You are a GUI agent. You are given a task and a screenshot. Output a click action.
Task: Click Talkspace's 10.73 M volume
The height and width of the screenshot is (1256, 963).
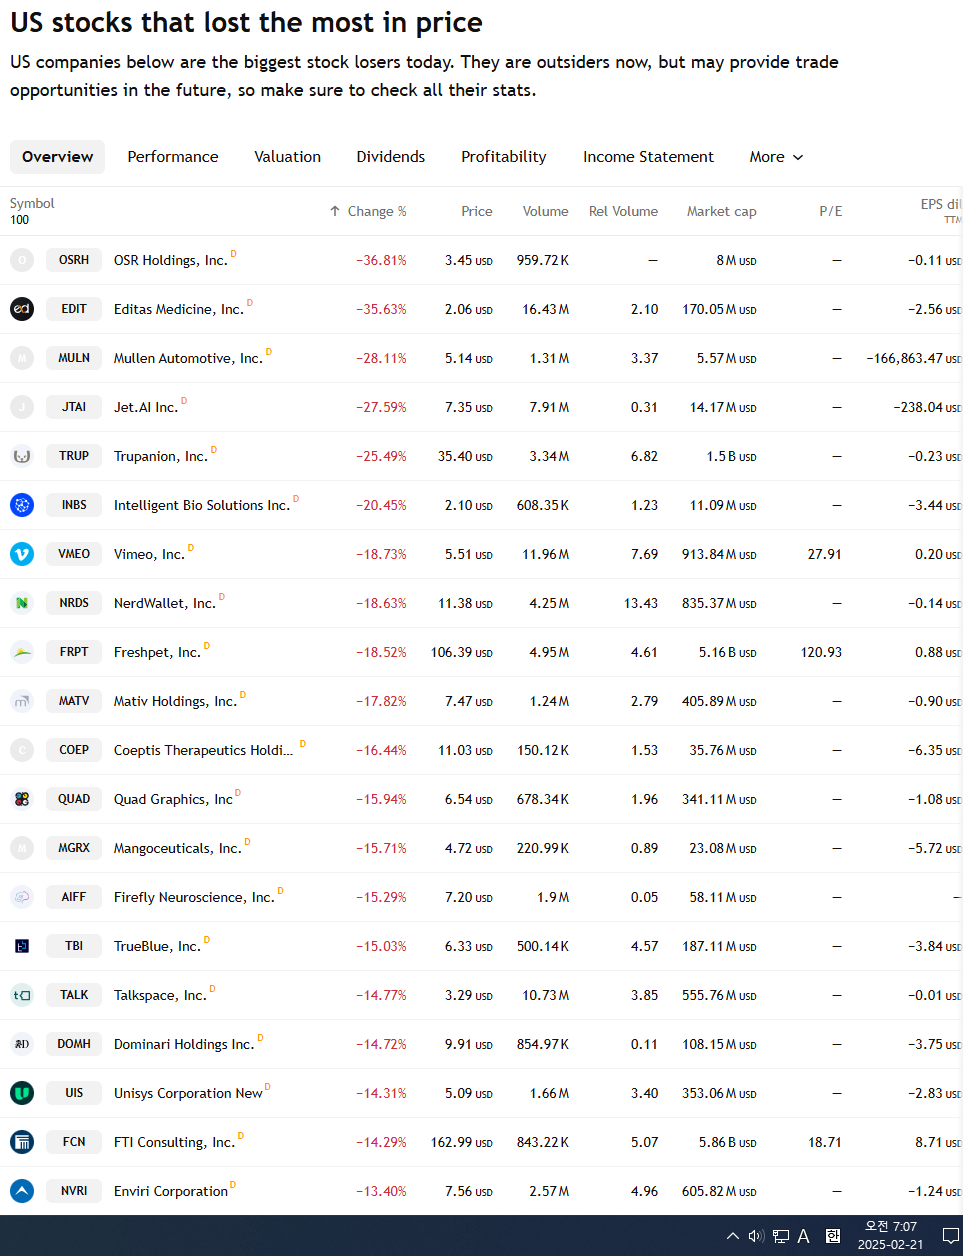click(545, 995)
